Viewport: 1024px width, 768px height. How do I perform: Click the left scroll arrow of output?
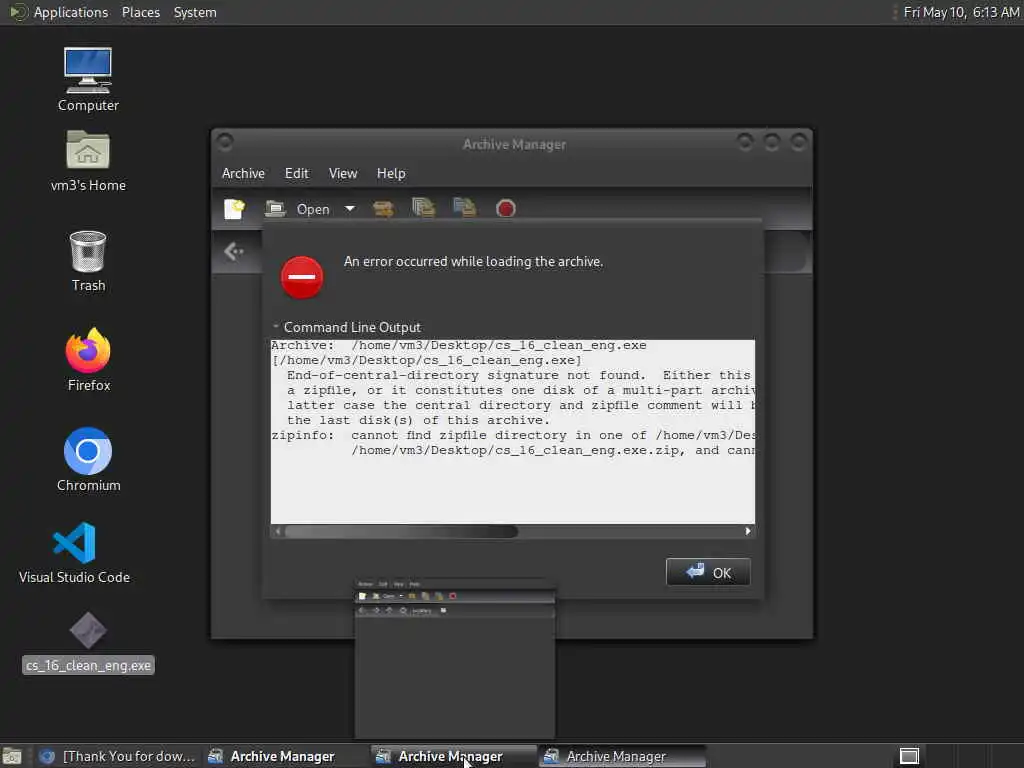(x=278, y=532)
